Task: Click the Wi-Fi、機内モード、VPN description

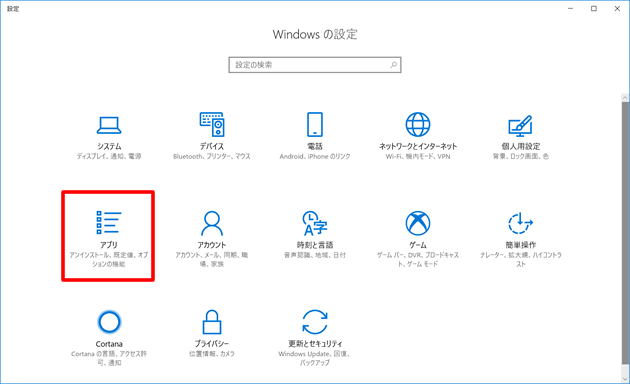Action: coord(418,156)
